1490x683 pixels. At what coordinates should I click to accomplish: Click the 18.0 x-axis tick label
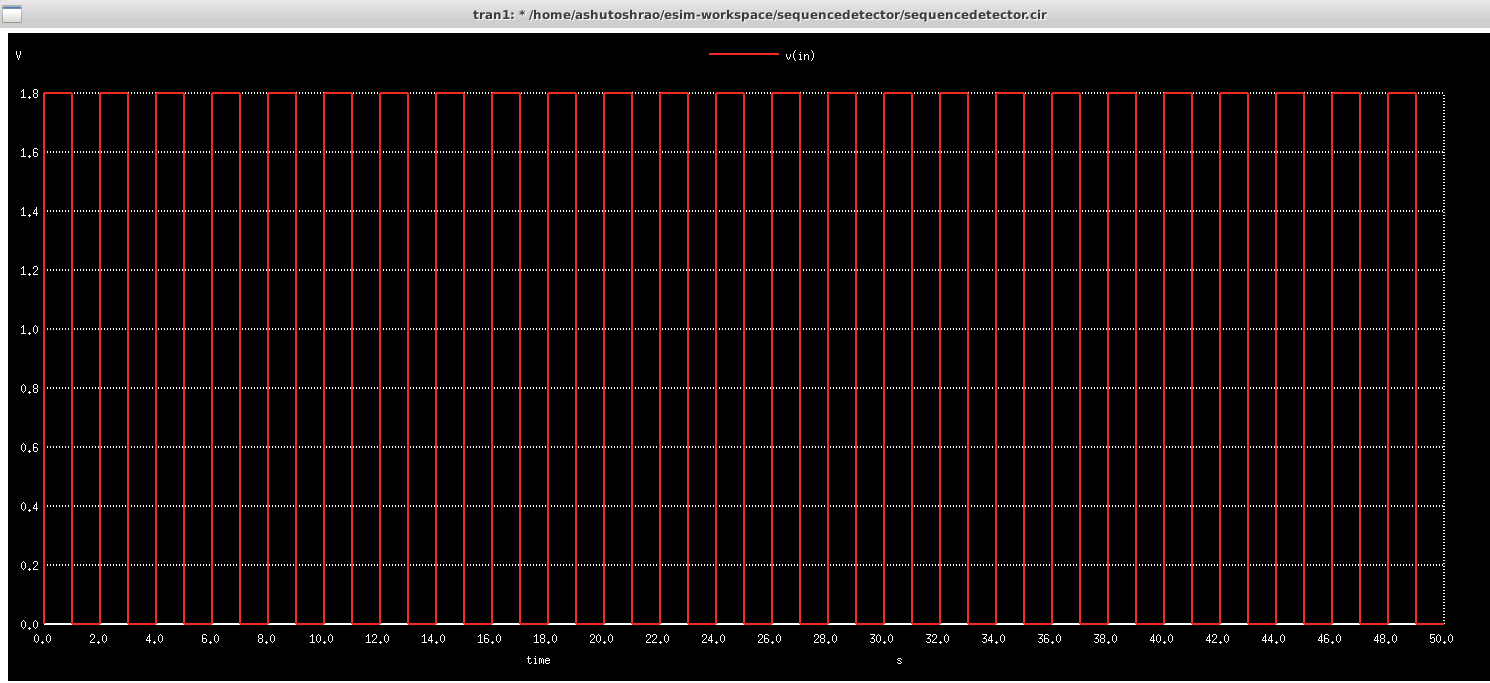[545, 638]
